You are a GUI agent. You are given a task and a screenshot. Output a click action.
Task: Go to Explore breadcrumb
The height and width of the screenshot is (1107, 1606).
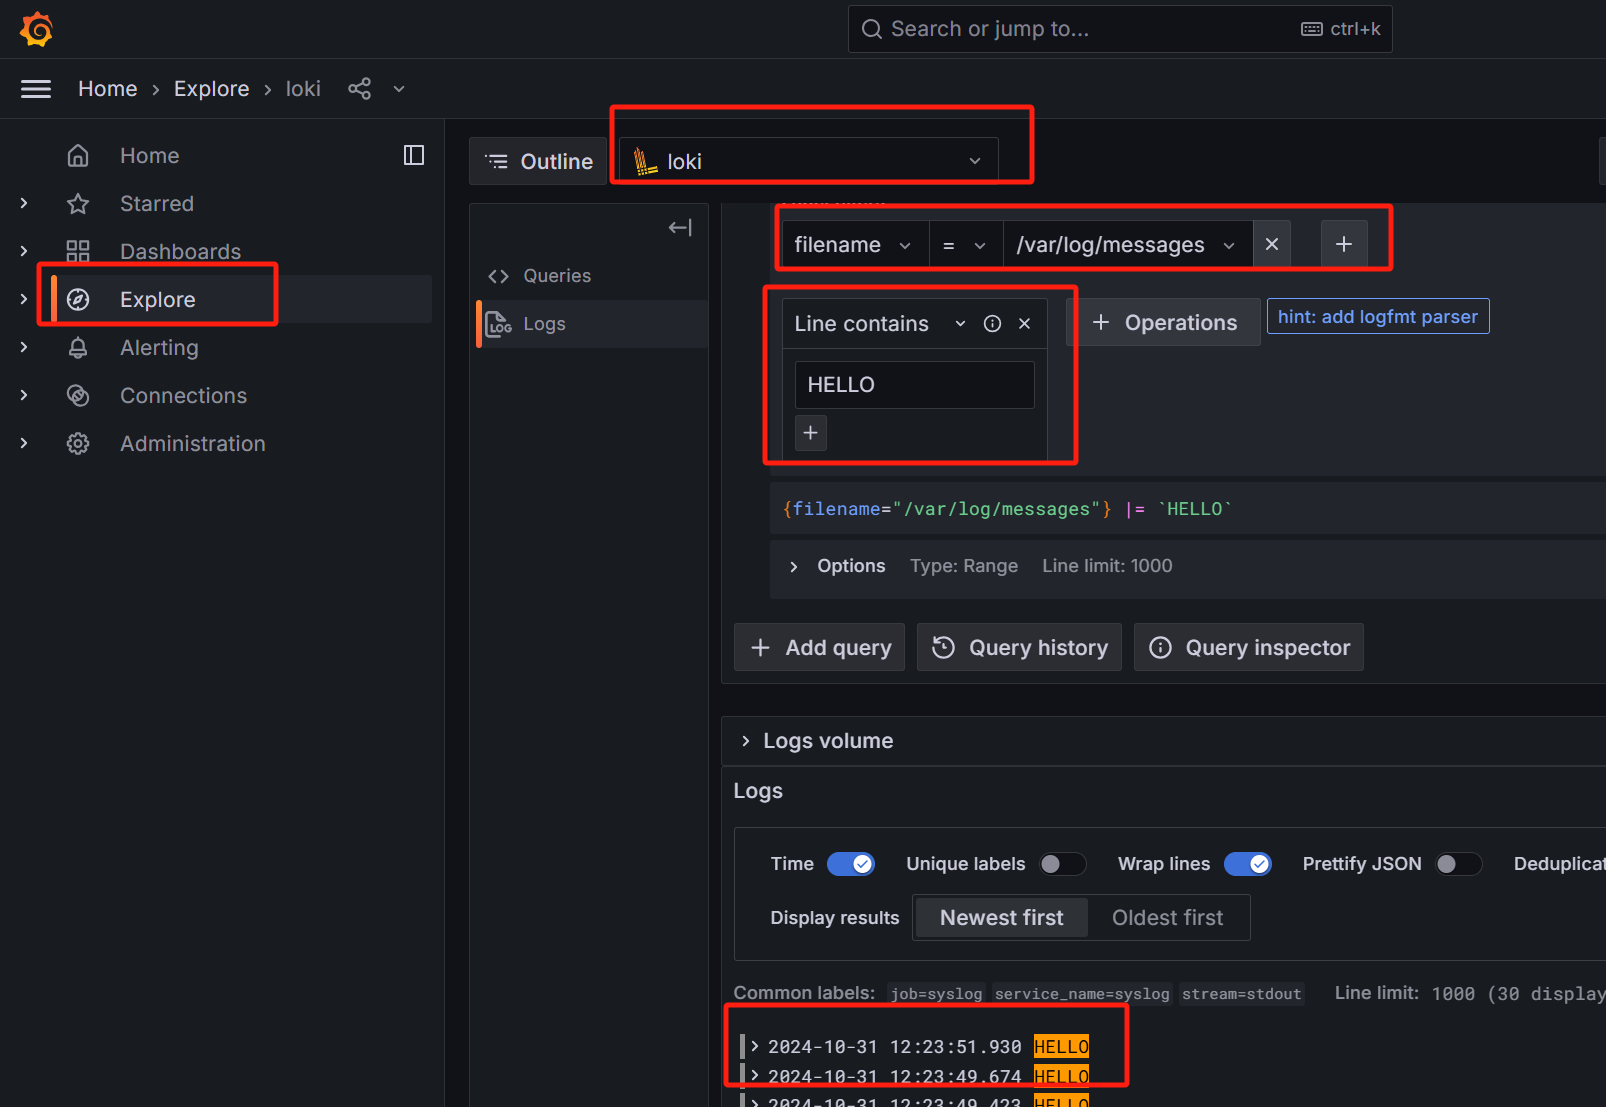pos(212,89)
